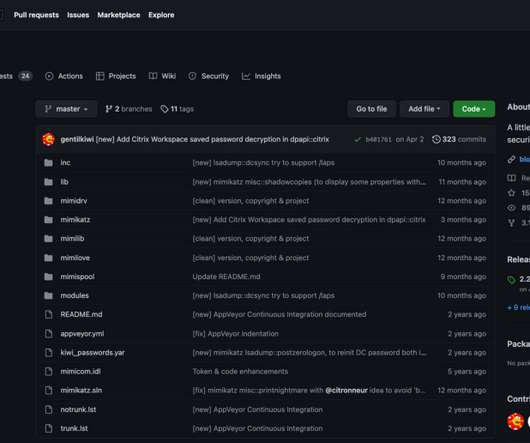Click the file icon for appveyor.yml

tap(49, 334)
